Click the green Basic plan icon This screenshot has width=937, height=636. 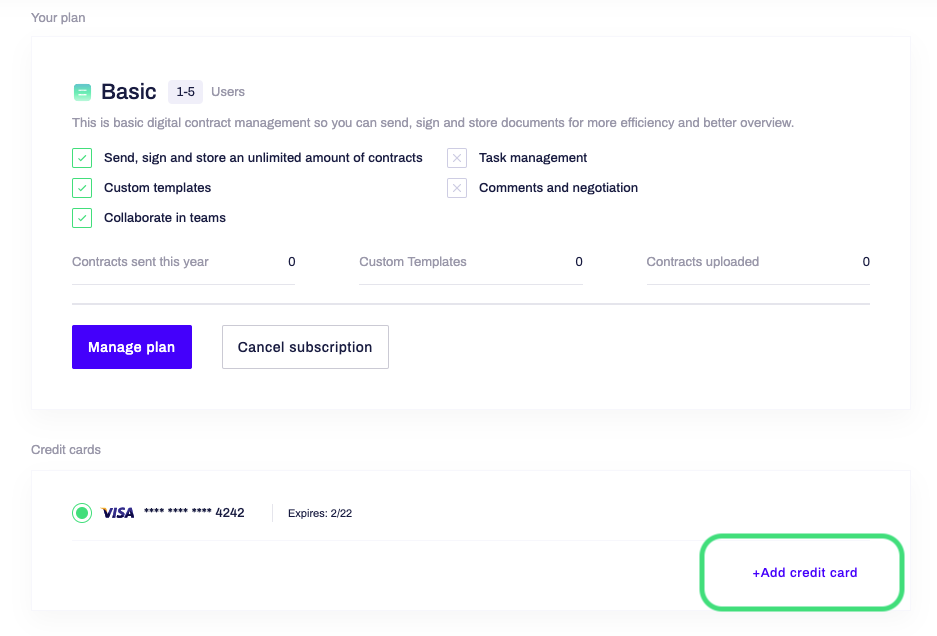pyautogui.click(x=82, y=92)
